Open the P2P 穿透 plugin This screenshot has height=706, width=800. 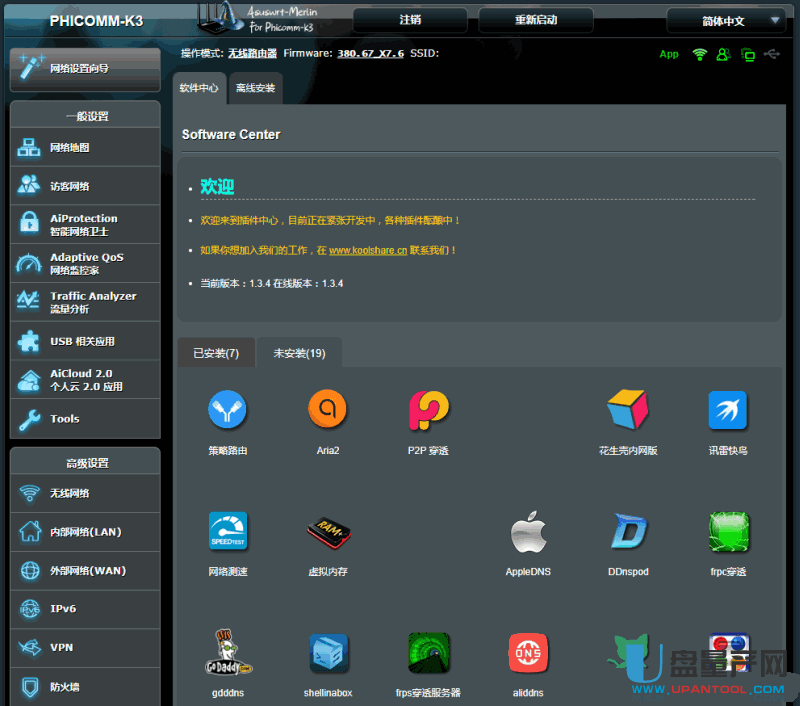pos(428,409)
